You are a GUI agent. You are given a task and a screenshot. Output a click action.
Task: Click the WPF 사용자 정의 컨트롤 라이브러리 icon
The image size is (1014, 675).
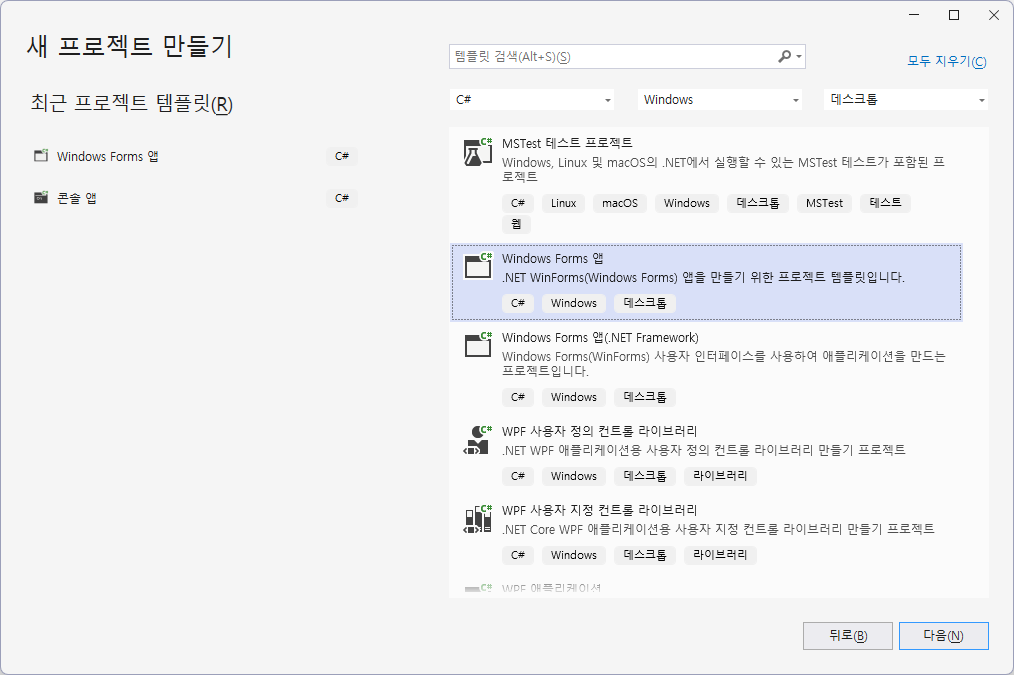pos(478,440)
